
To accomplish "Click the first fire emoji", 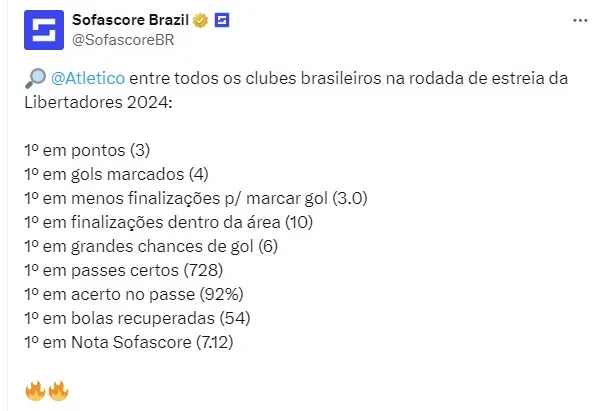I will 35,390.
